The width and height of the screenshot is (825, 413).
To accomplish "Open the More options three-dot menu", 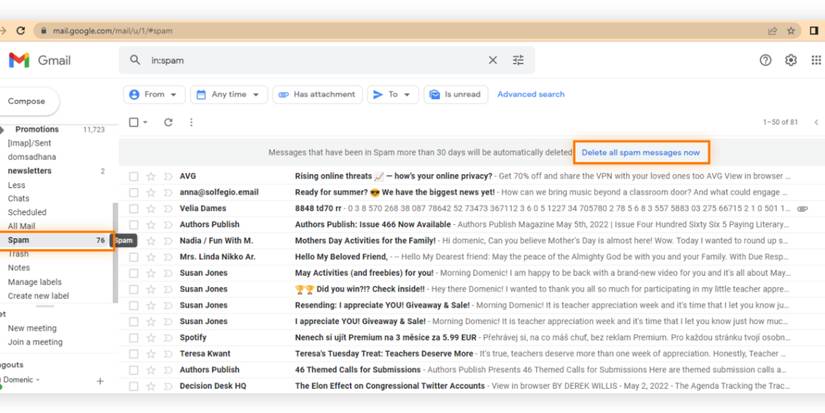I will [x=191, y=122].
